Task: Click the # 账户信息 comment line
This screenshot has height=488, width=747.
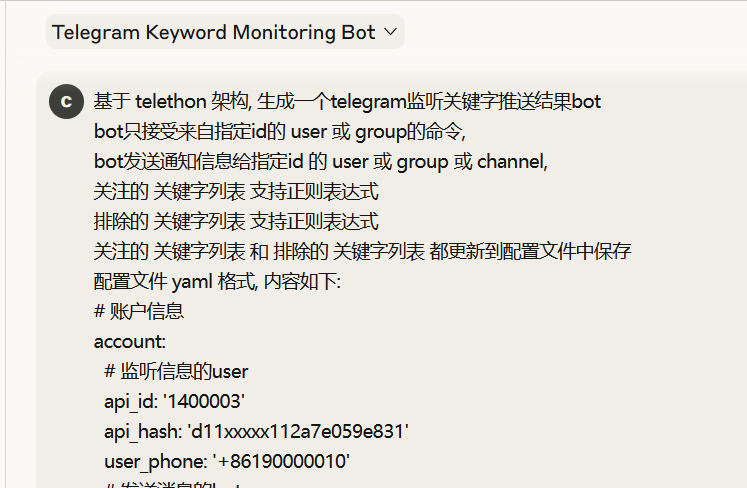Action: point(139,312)
